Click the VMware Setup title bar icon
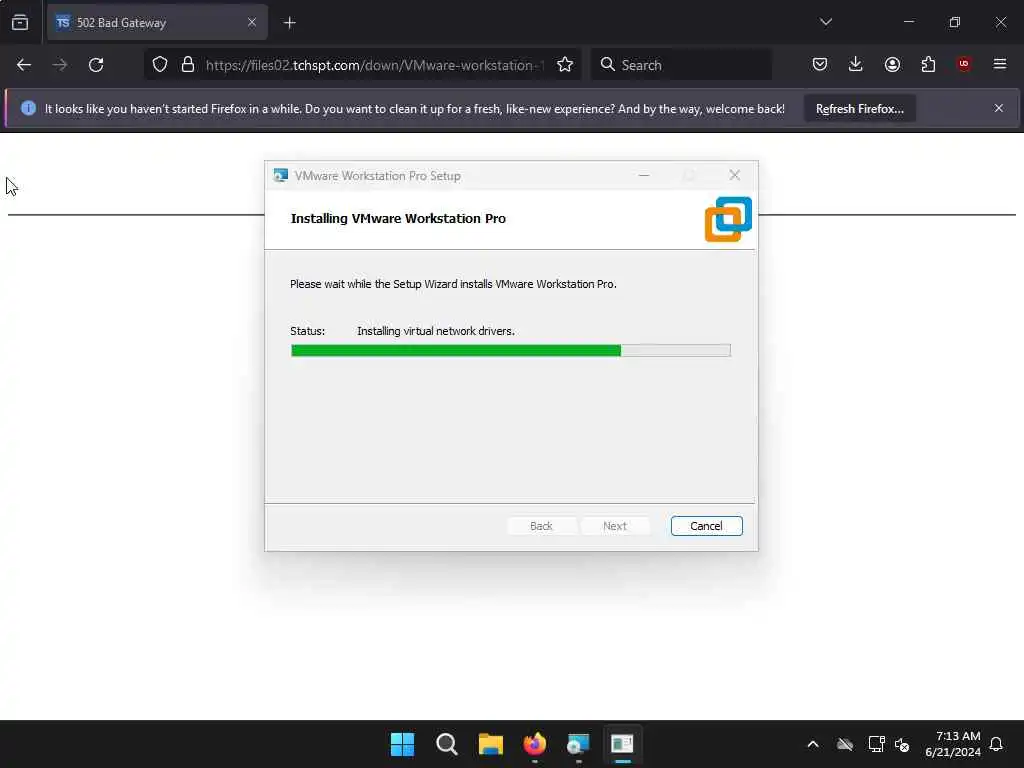 click(x=281, y=175)
